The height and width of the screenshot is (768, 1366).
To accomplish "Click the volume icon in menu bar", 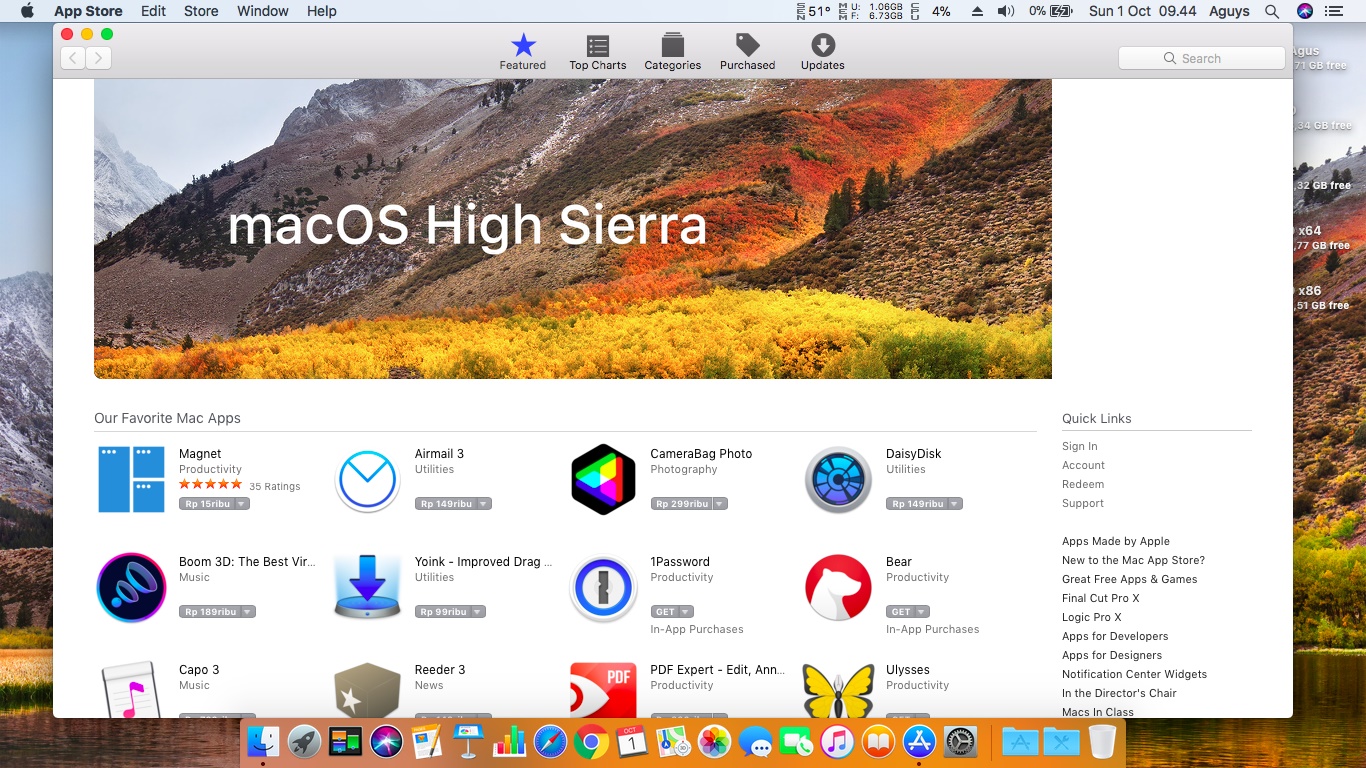I will [1006, 11].
